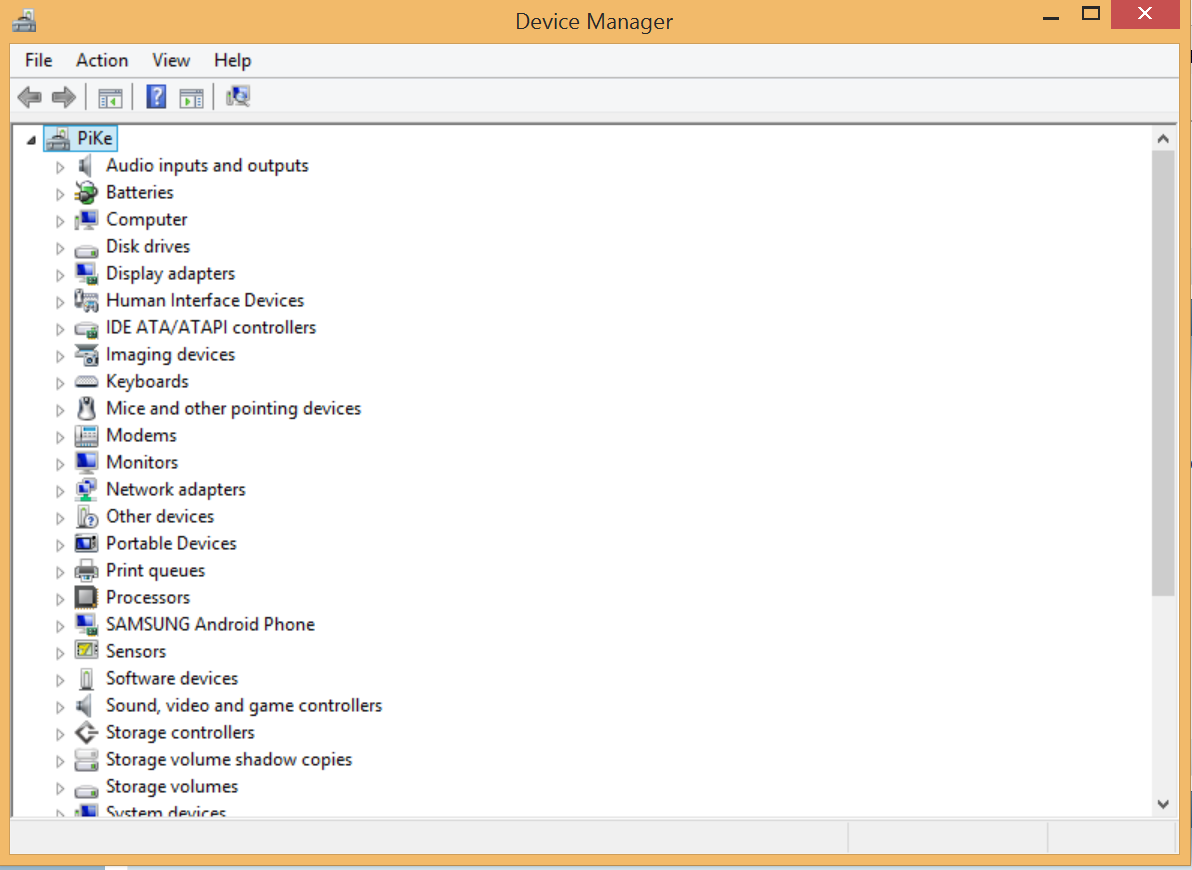Image resolution: width=1192 pixels, height=870 pixels.
Task: Click the Computer category icon
Action: click(x=86, y=220)
